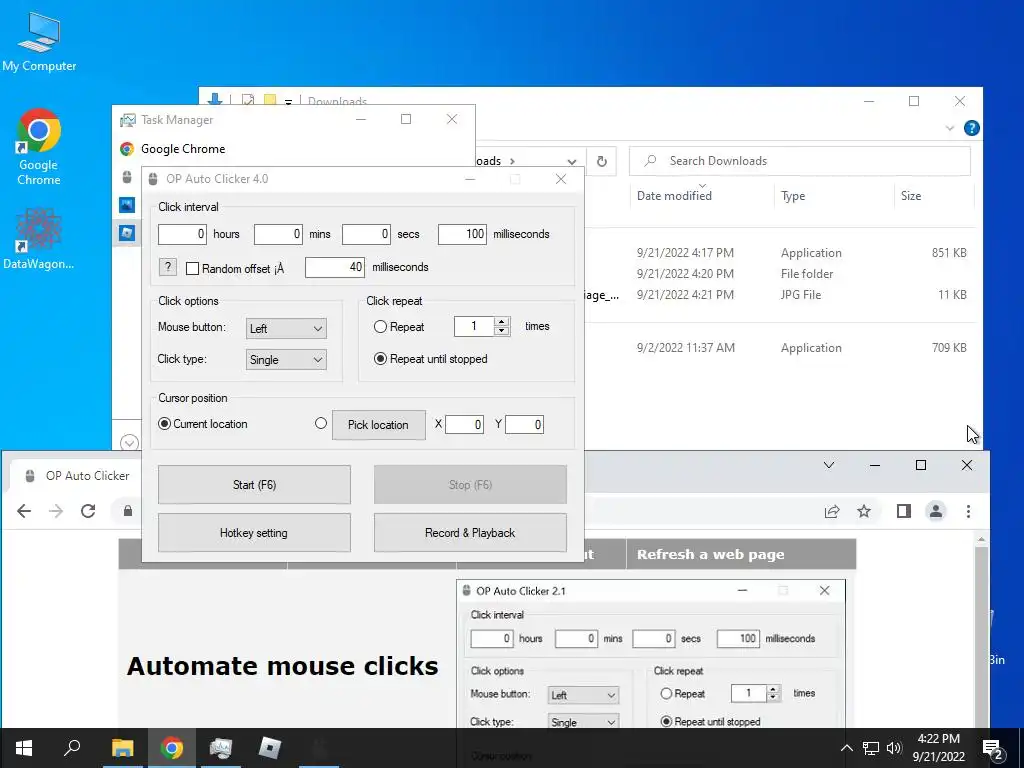The width and height of the screenshot is (1024, 768).
Task: Decrease repeat count with down arrow
Action: click(502, 331)
